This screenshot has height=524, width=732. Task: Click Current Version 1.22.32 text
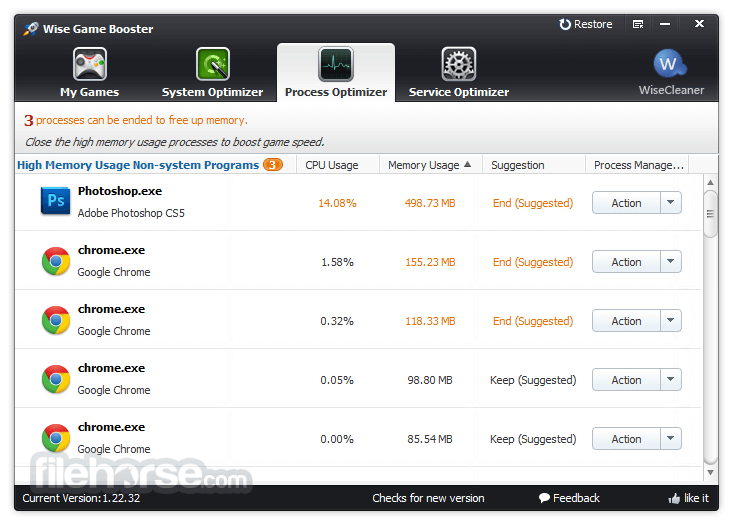tap(81, 498)
